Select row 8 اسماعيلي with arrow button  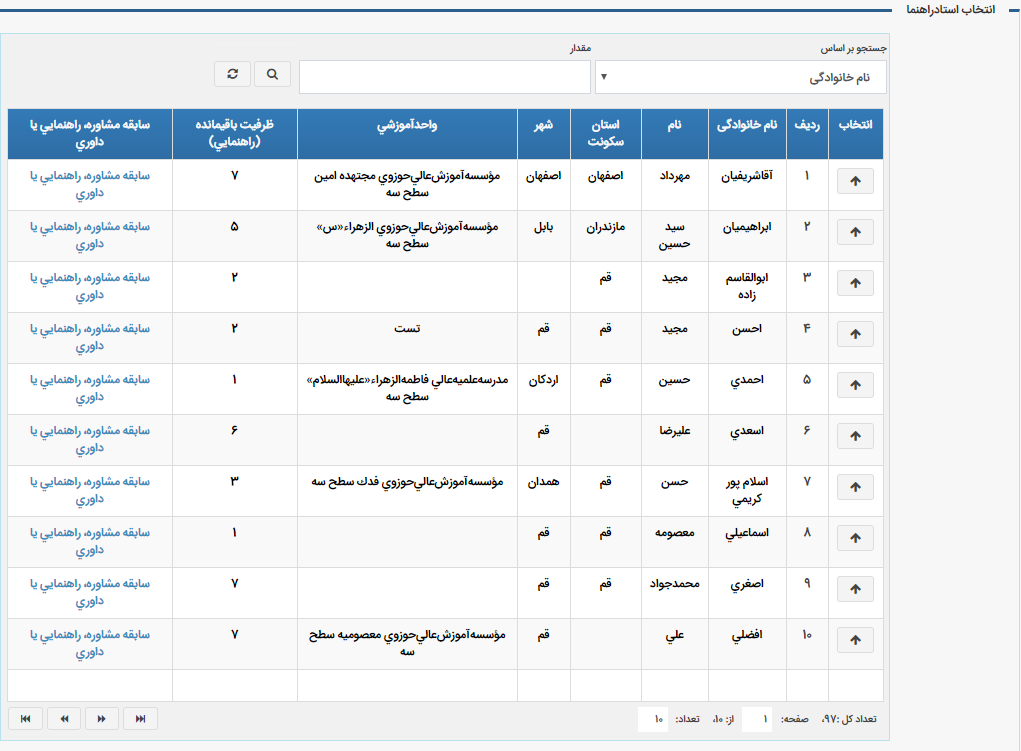[x=855, y=538]
